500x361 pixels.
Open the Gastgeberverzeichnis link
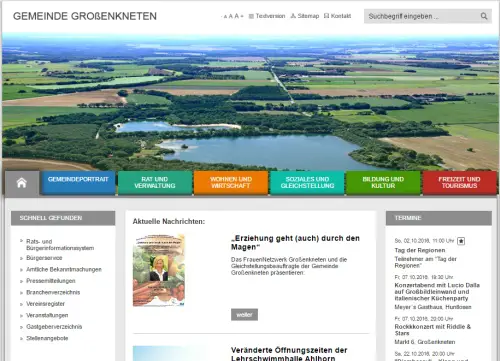click(x=54, y=327)
